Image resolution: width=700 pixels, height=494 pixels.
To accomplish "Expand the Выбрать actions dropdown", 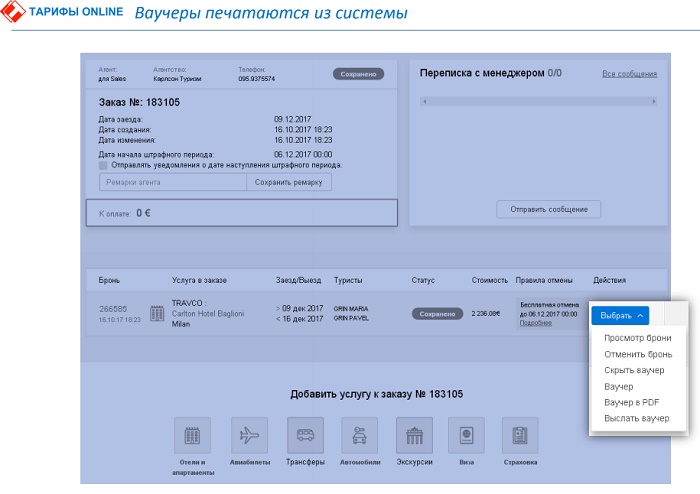I will 621,315.
